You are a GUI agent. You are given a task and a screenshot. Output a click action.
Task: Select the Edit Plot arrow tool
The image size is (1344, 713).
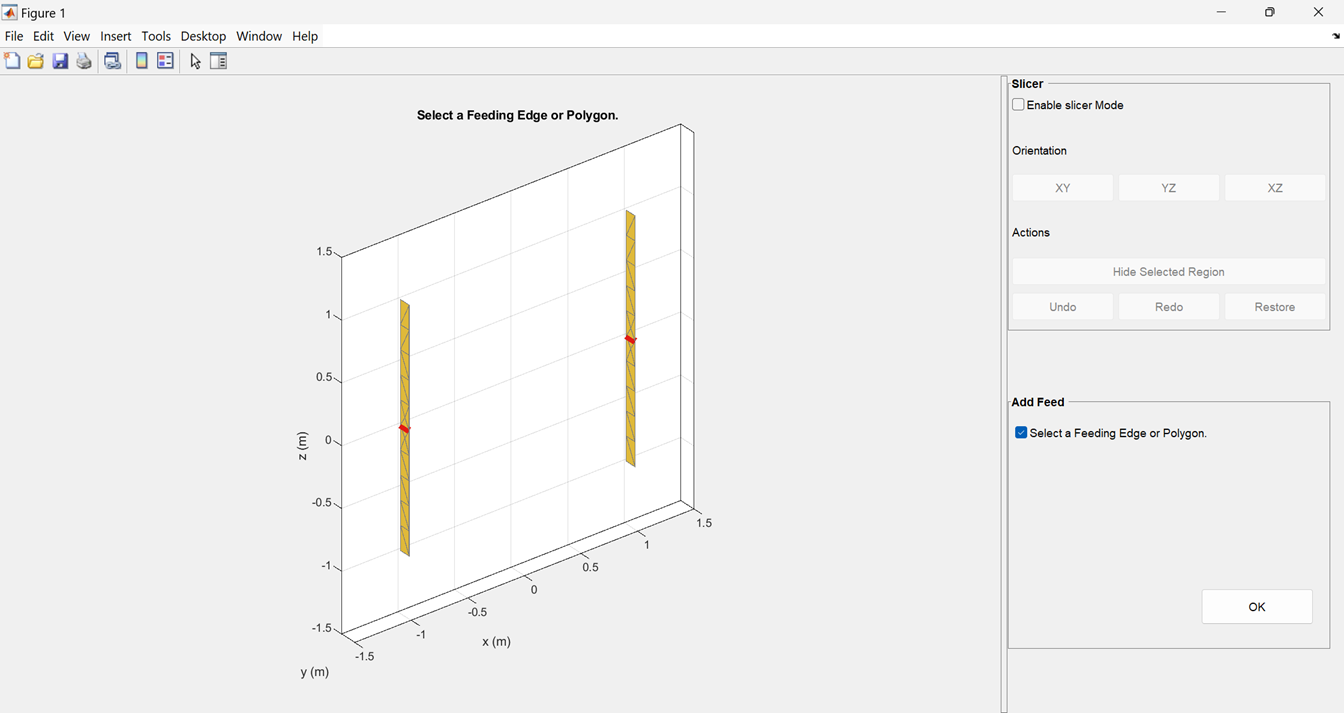click(x=194, y=60)
